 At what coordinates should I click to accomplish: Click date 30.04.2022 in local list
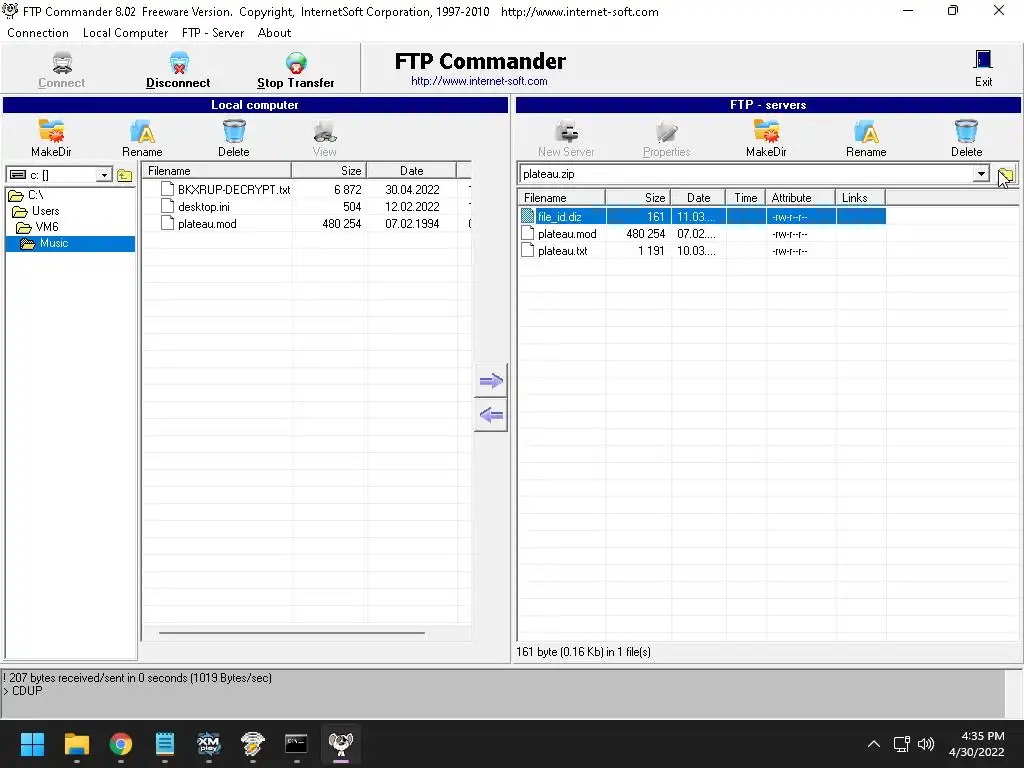coord(412,189)
